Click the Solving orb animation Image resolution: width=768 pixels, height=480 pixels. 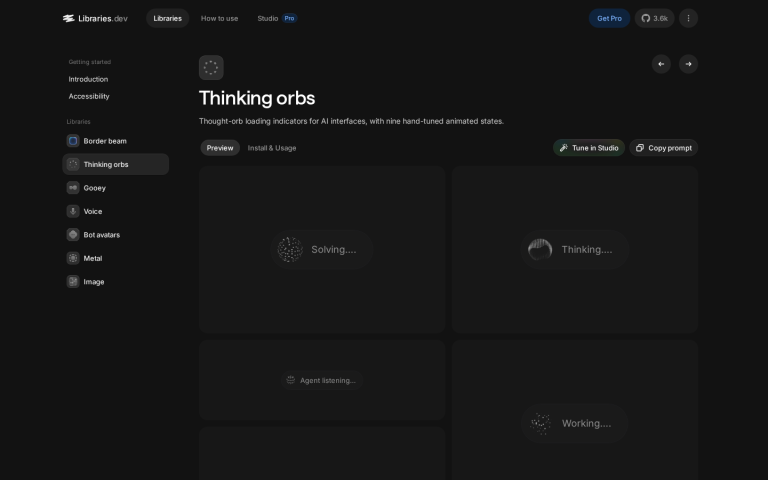pyautogui.click(x=290, y=250)
